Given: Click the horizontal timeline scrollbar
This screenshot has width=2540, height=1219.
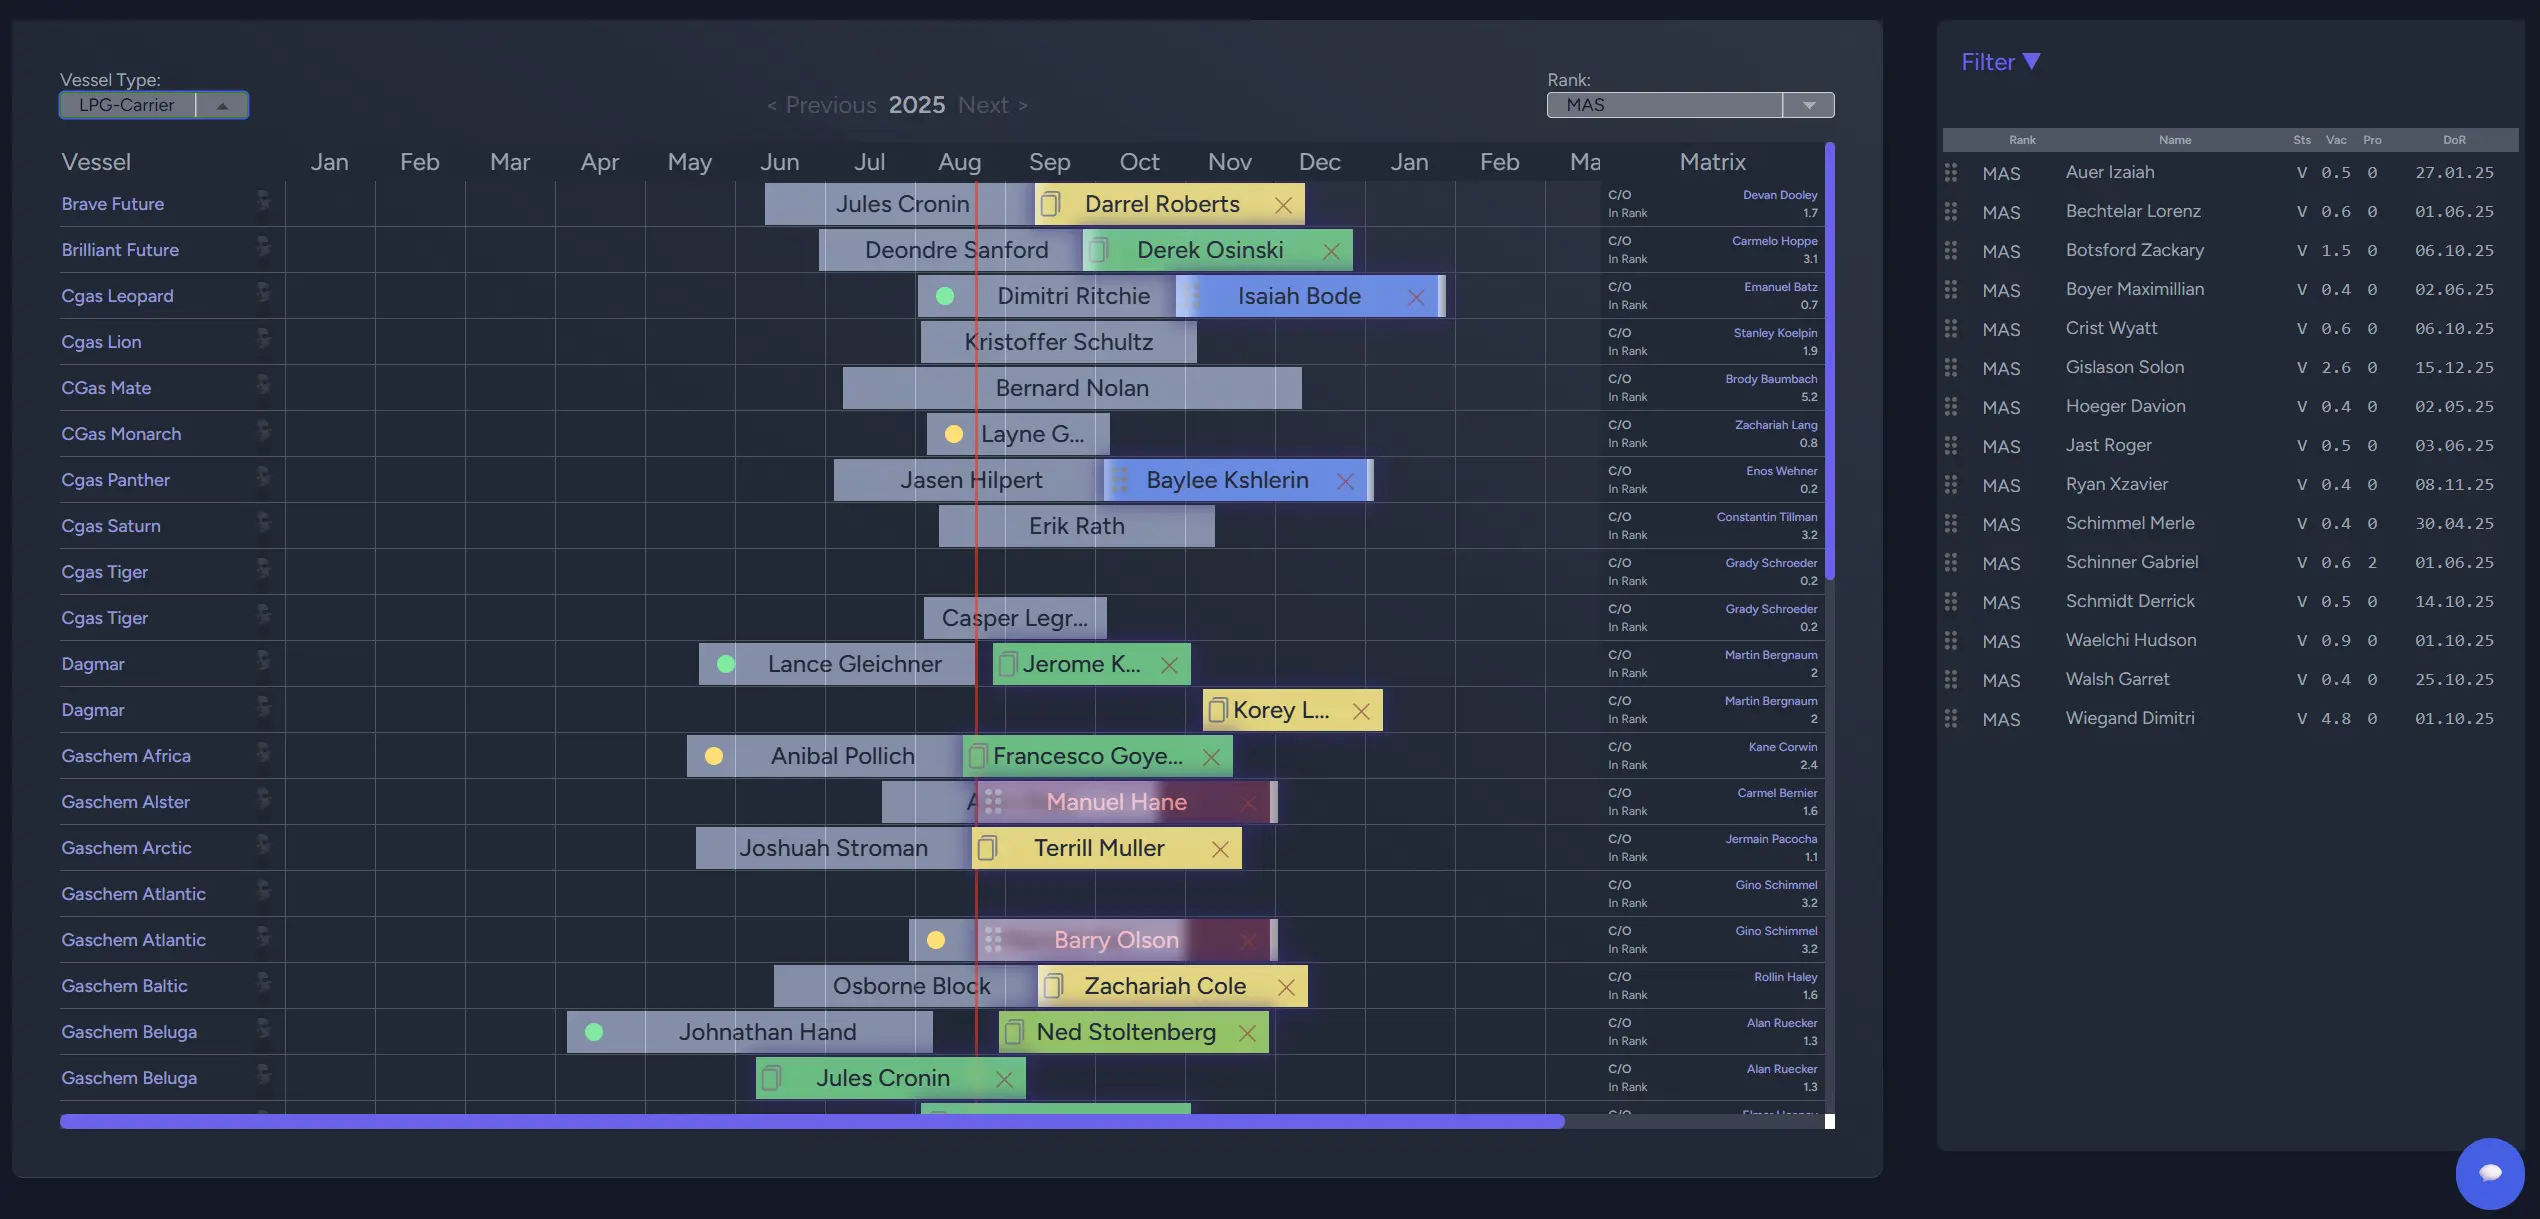Looking at the screenshot, I should click(812, 1122).
